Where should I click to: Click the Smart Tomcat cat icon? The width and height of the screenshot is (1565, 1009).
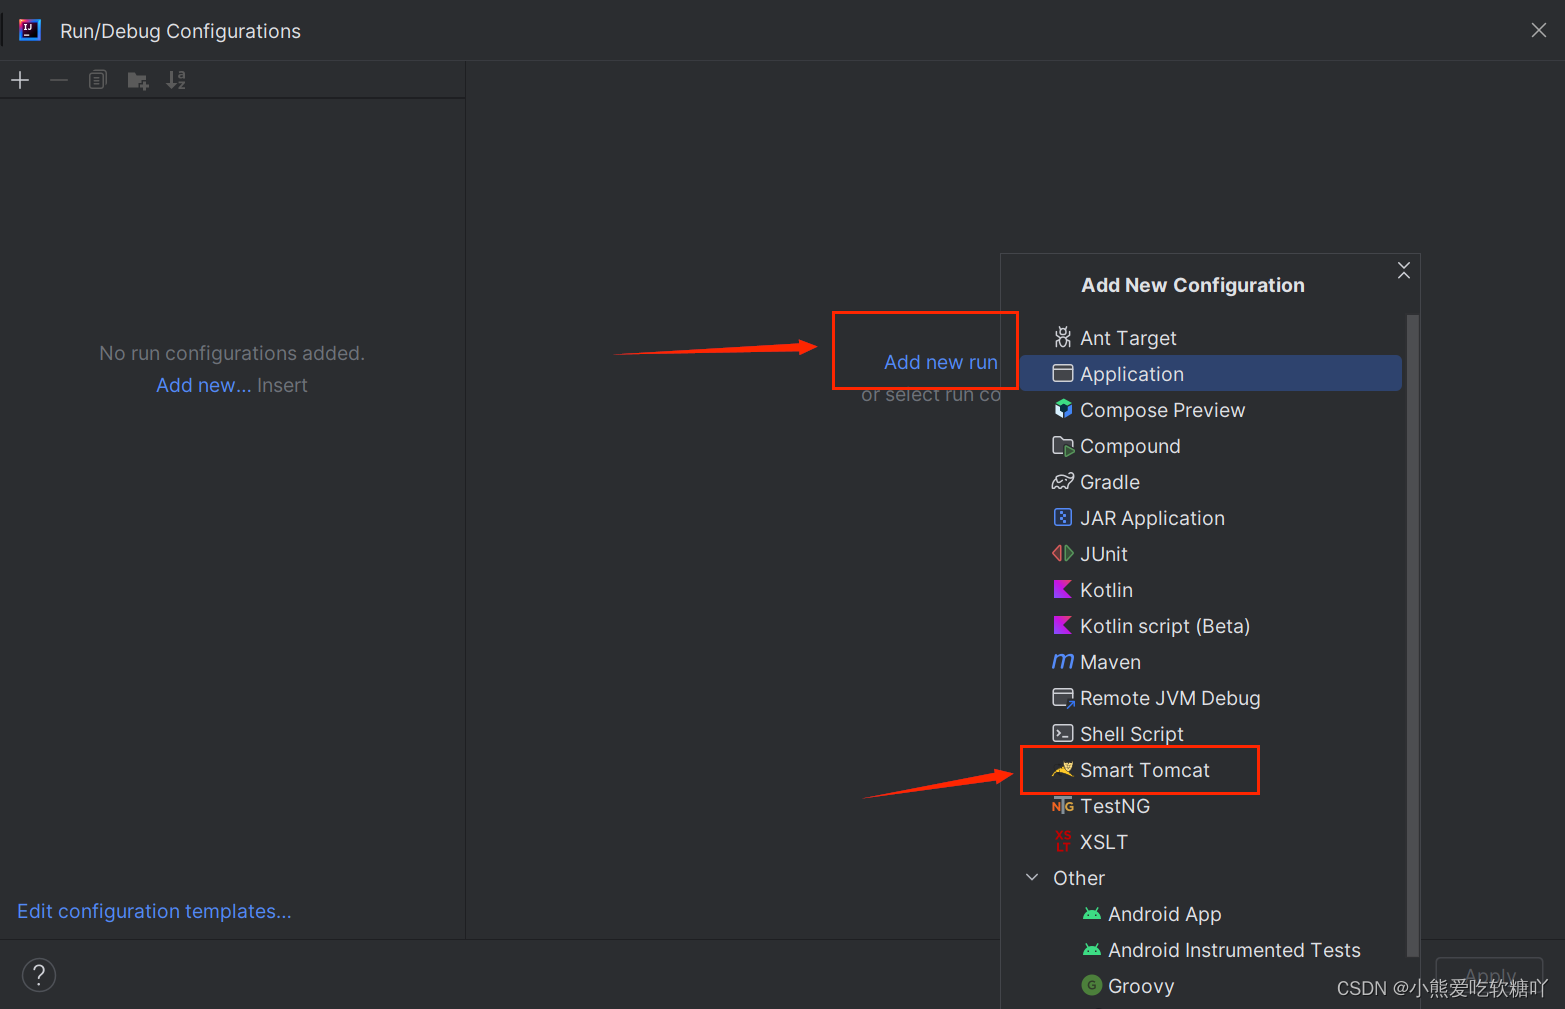coord(1063,770)
